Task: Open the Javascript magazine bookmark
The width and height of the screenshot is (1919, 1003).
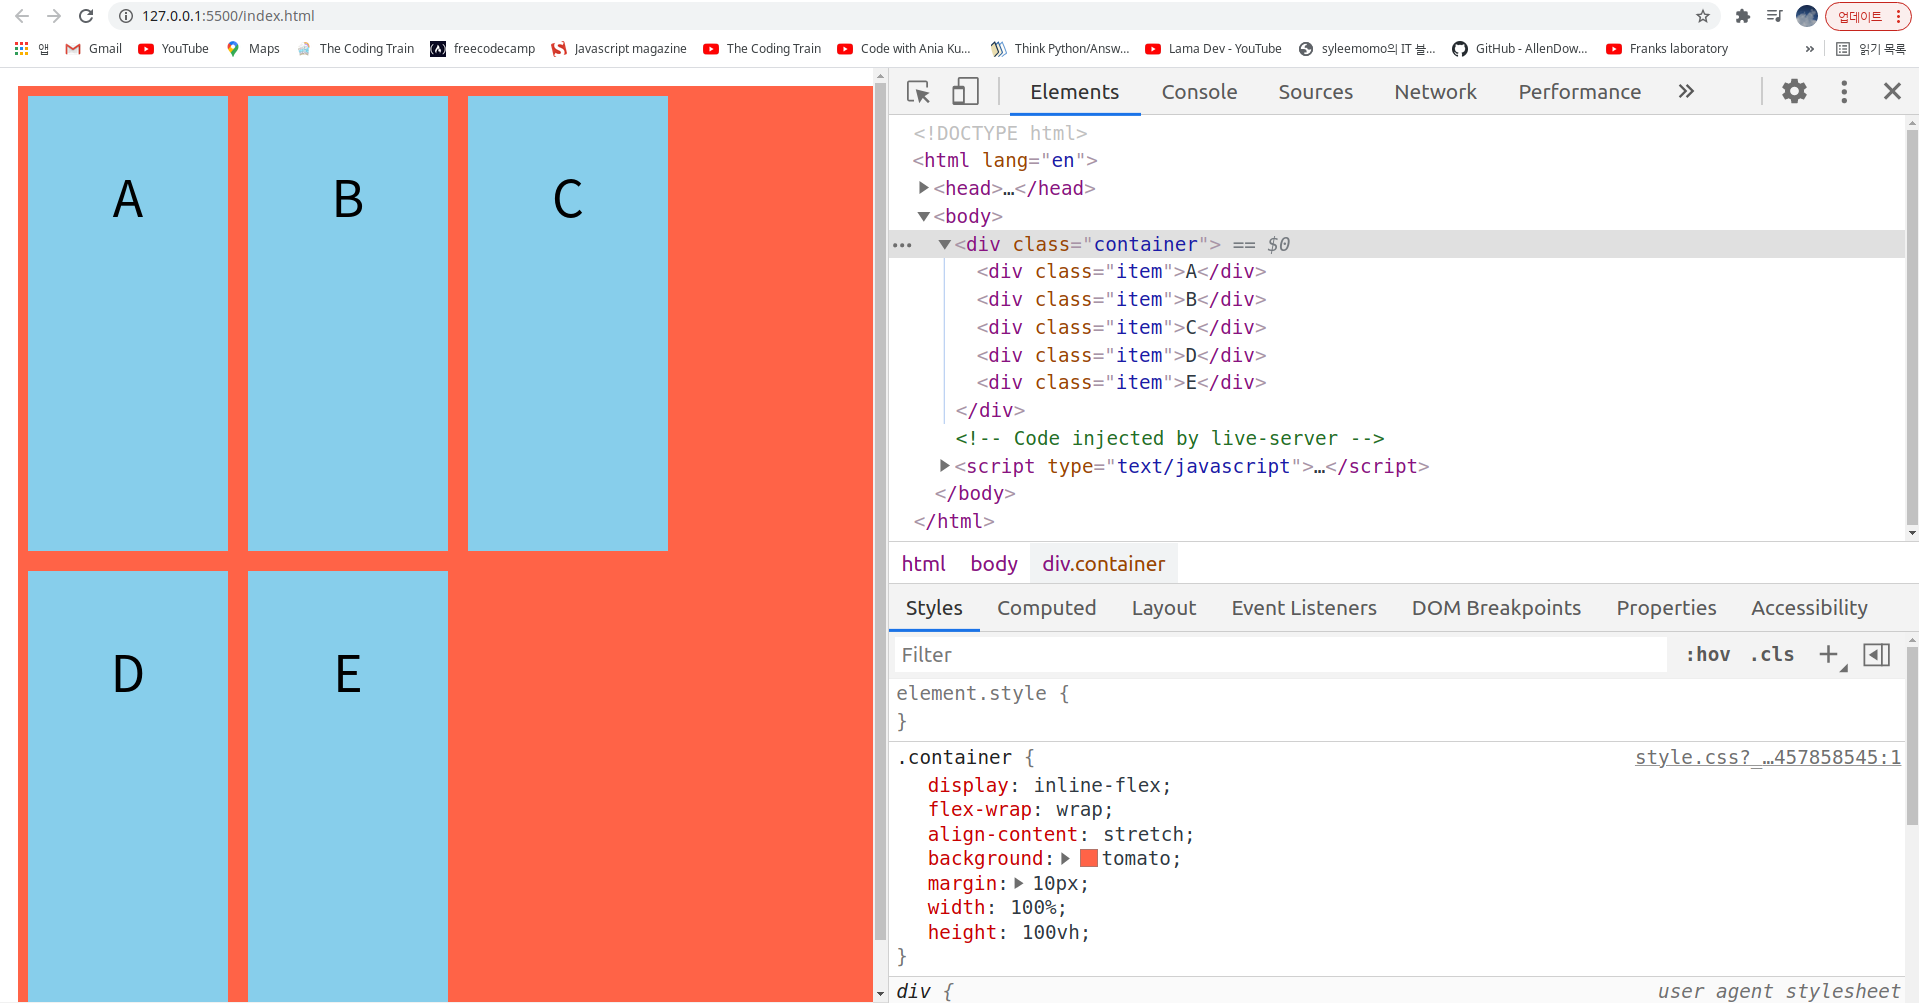Action: point(619,48)
